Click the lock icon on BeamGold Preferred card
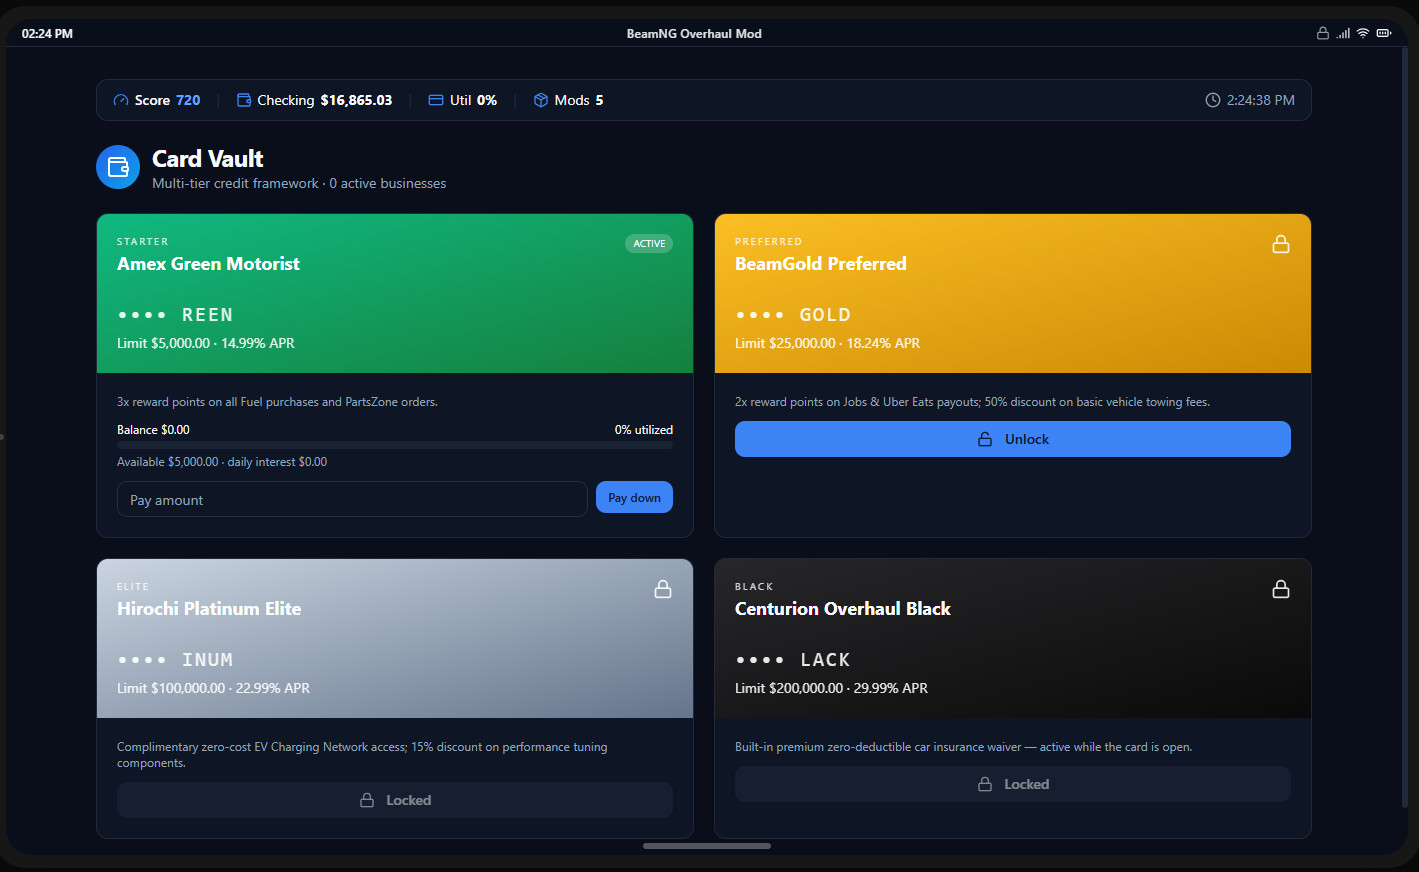Viewport: 1419px width, 872px height. tap(1281, 244)
